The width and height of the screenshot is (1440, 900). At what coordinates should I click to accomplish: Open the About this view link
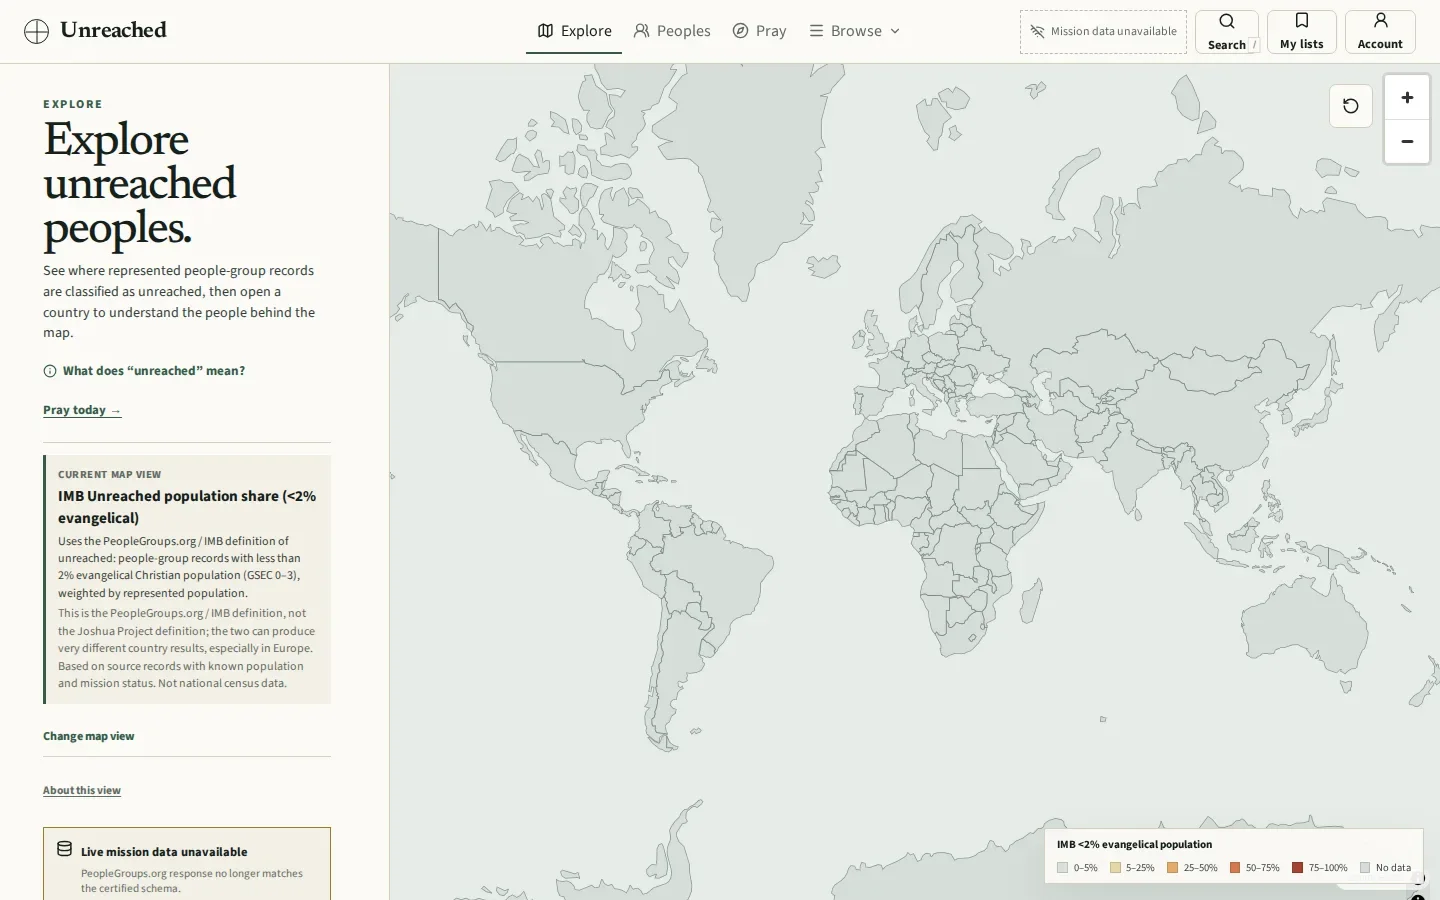82,790
